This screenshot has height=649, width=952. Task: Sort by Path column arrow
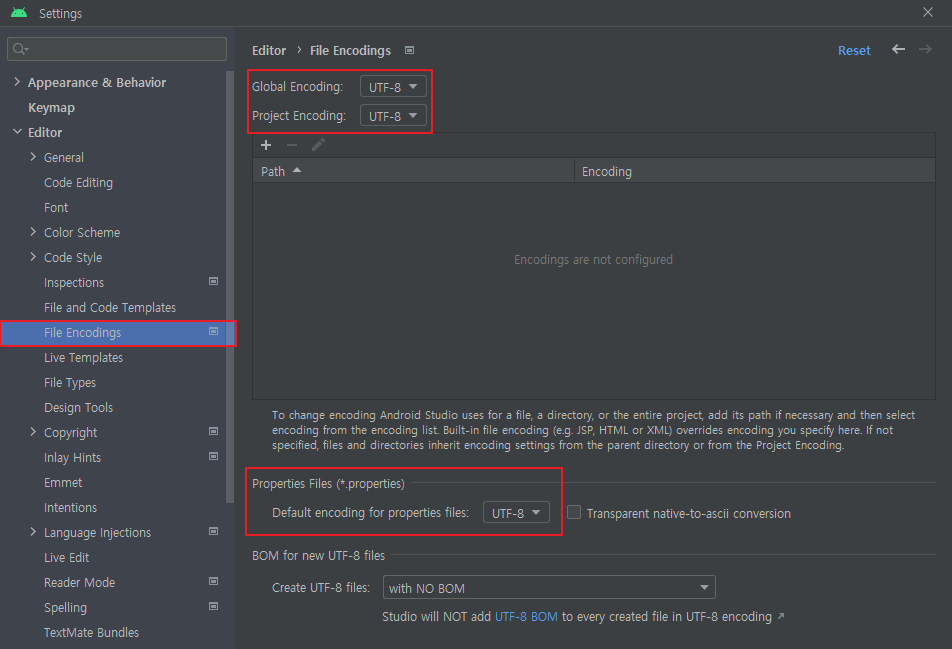tap(297, 171)
